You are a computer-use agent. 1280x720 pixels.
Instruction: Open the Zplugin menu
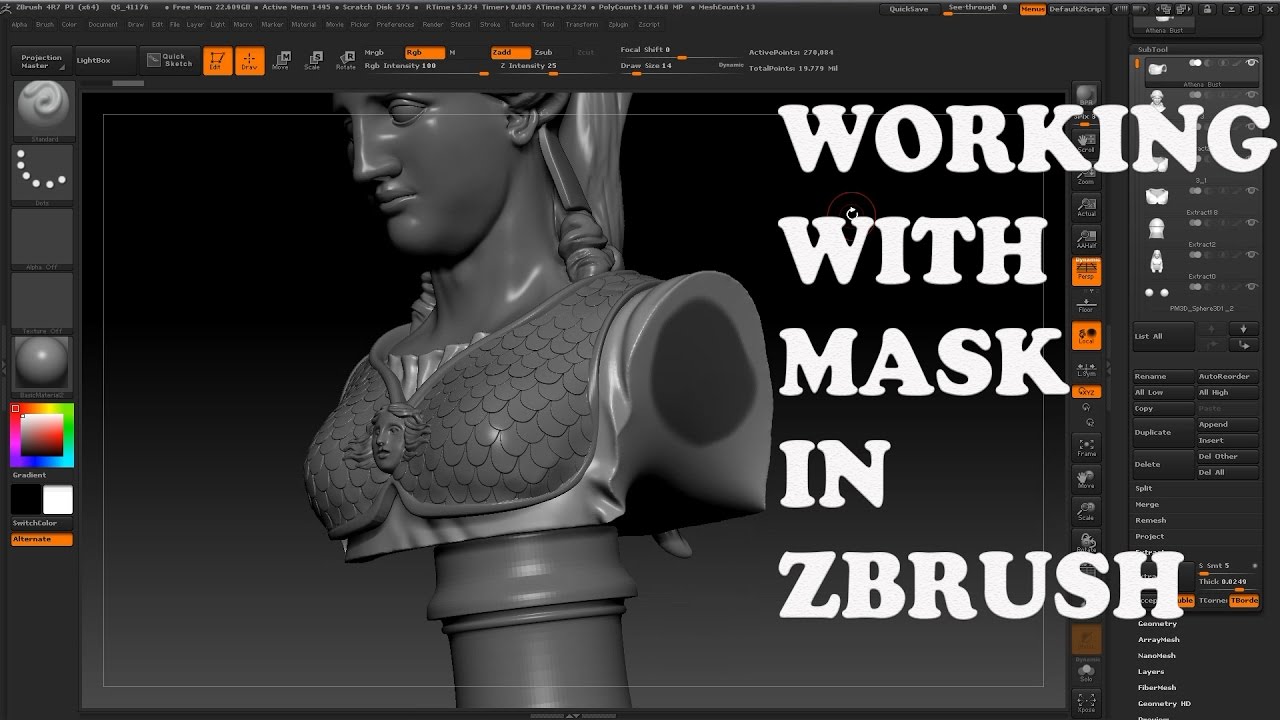(618, 24)
